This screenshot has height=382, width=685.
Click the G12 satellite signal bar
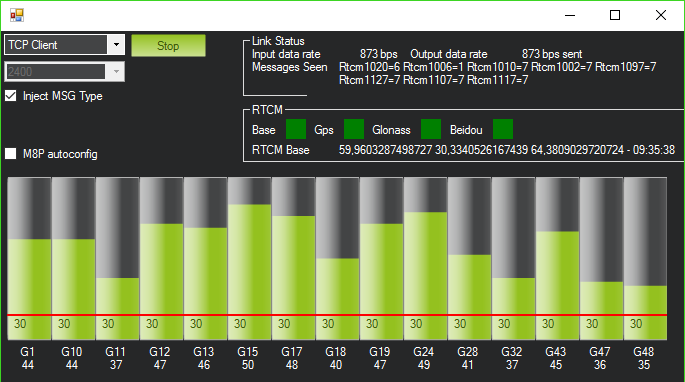[162, 258]
